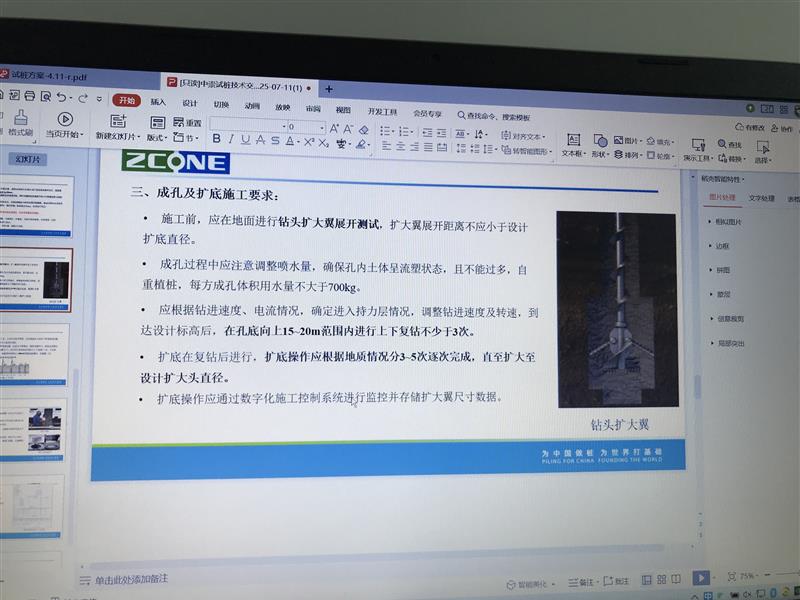Apply Italic formatting
The width and height of the screenshot is (800, 600).
pos(231,140)
